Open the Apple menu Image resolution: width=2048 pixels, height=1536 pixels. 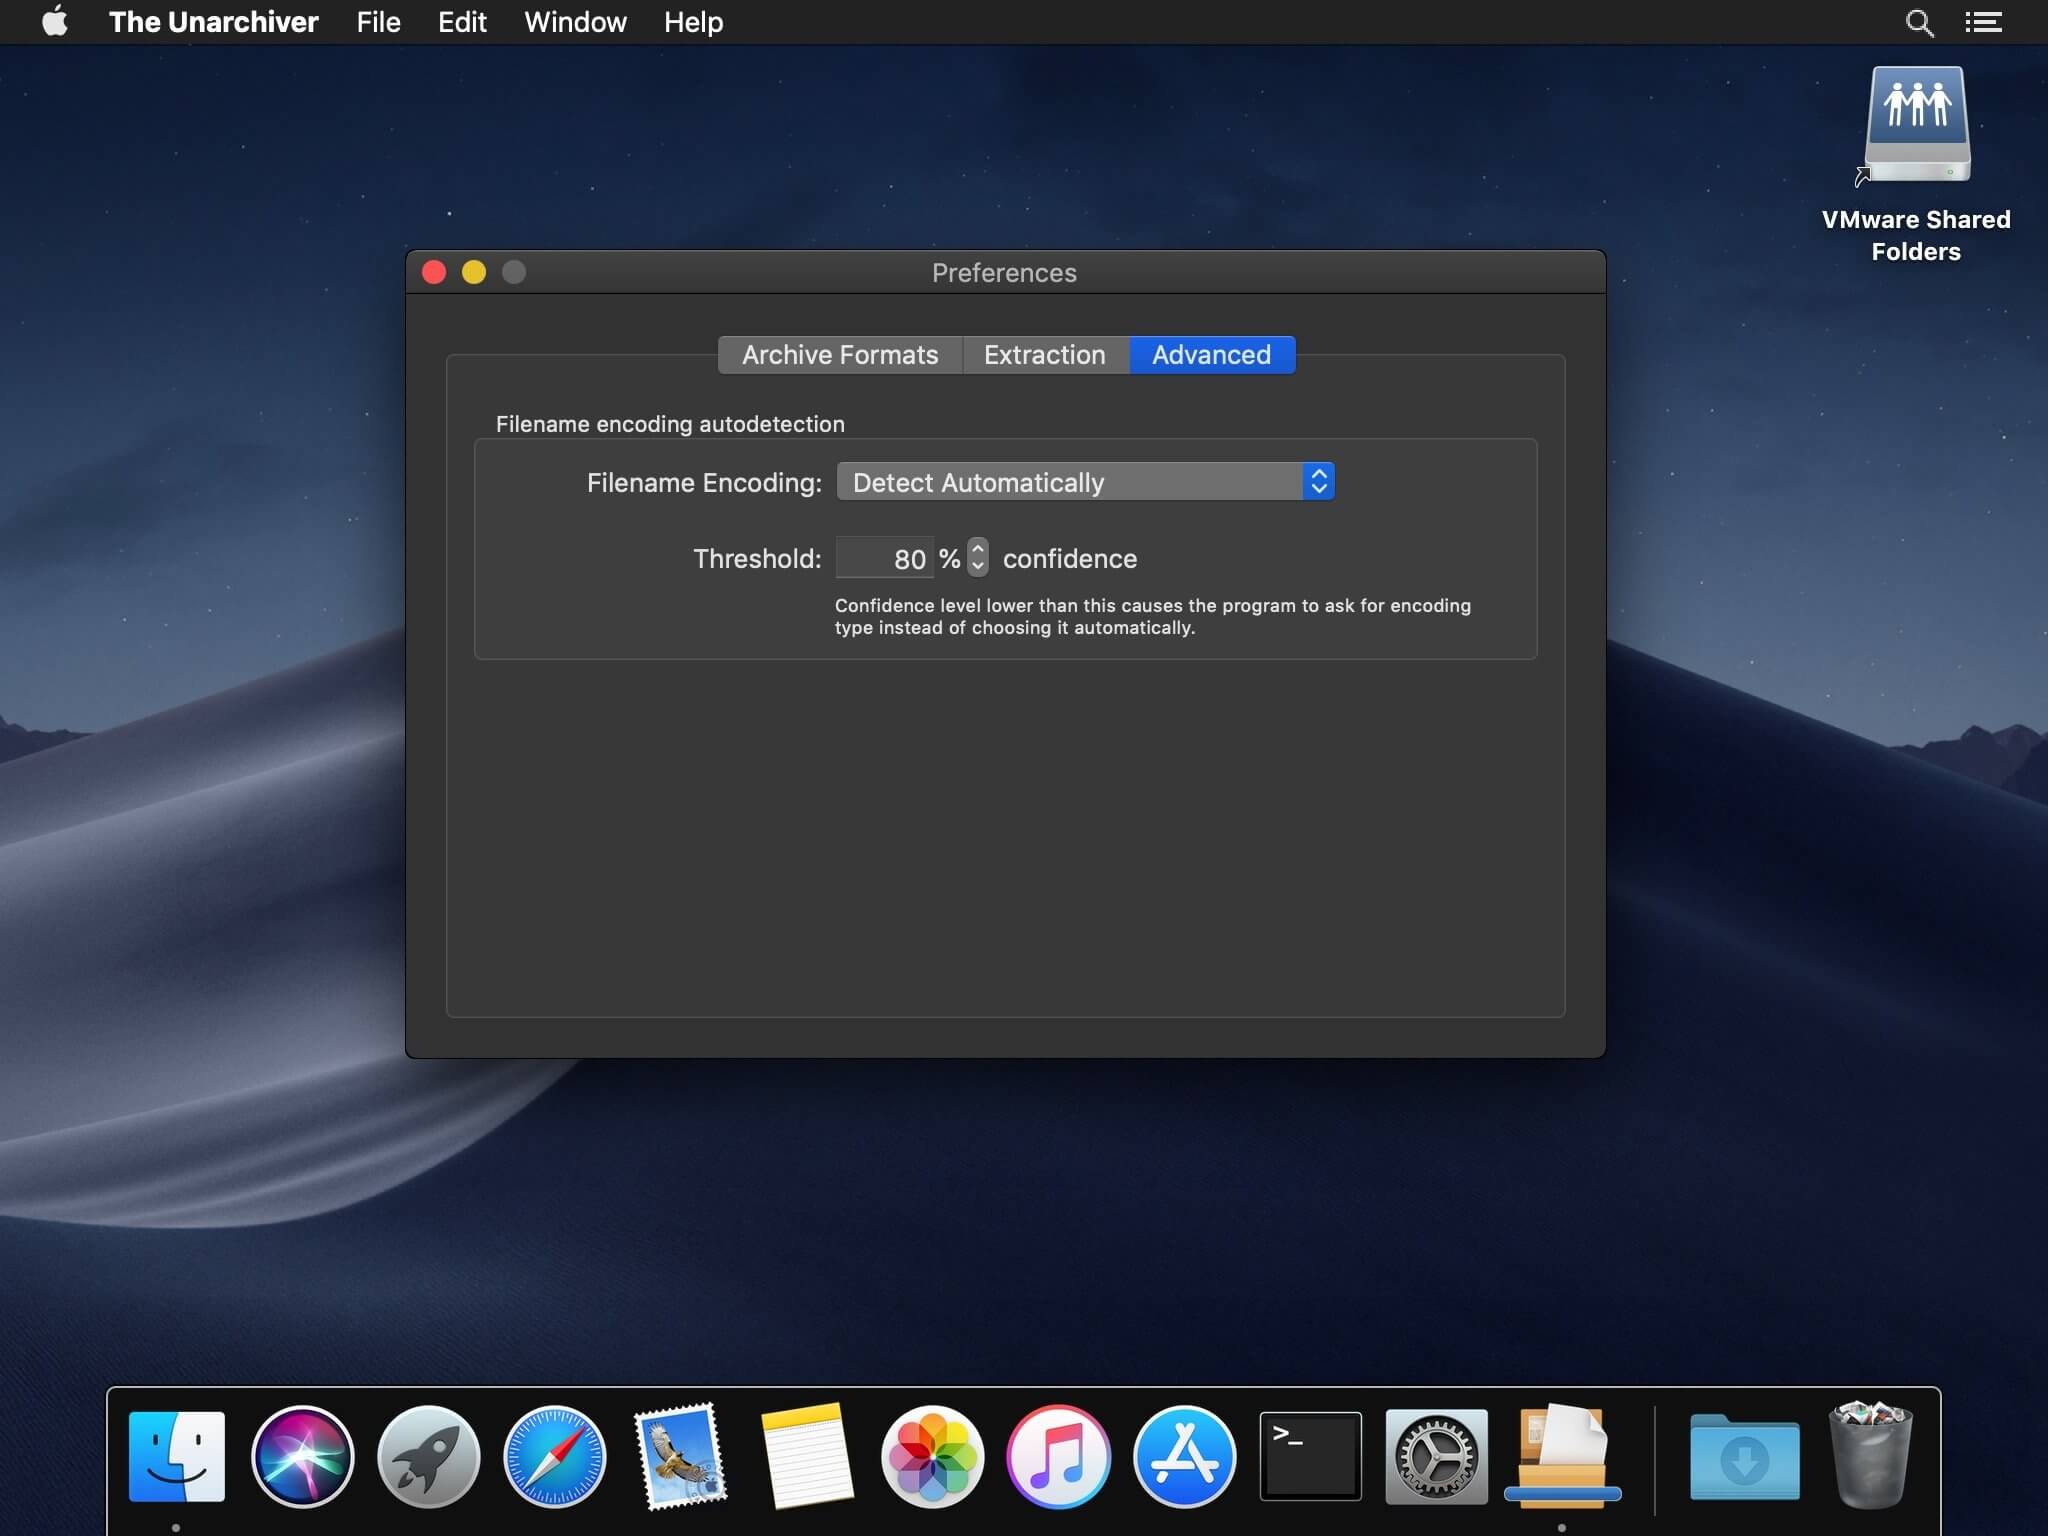click(55, 21)
